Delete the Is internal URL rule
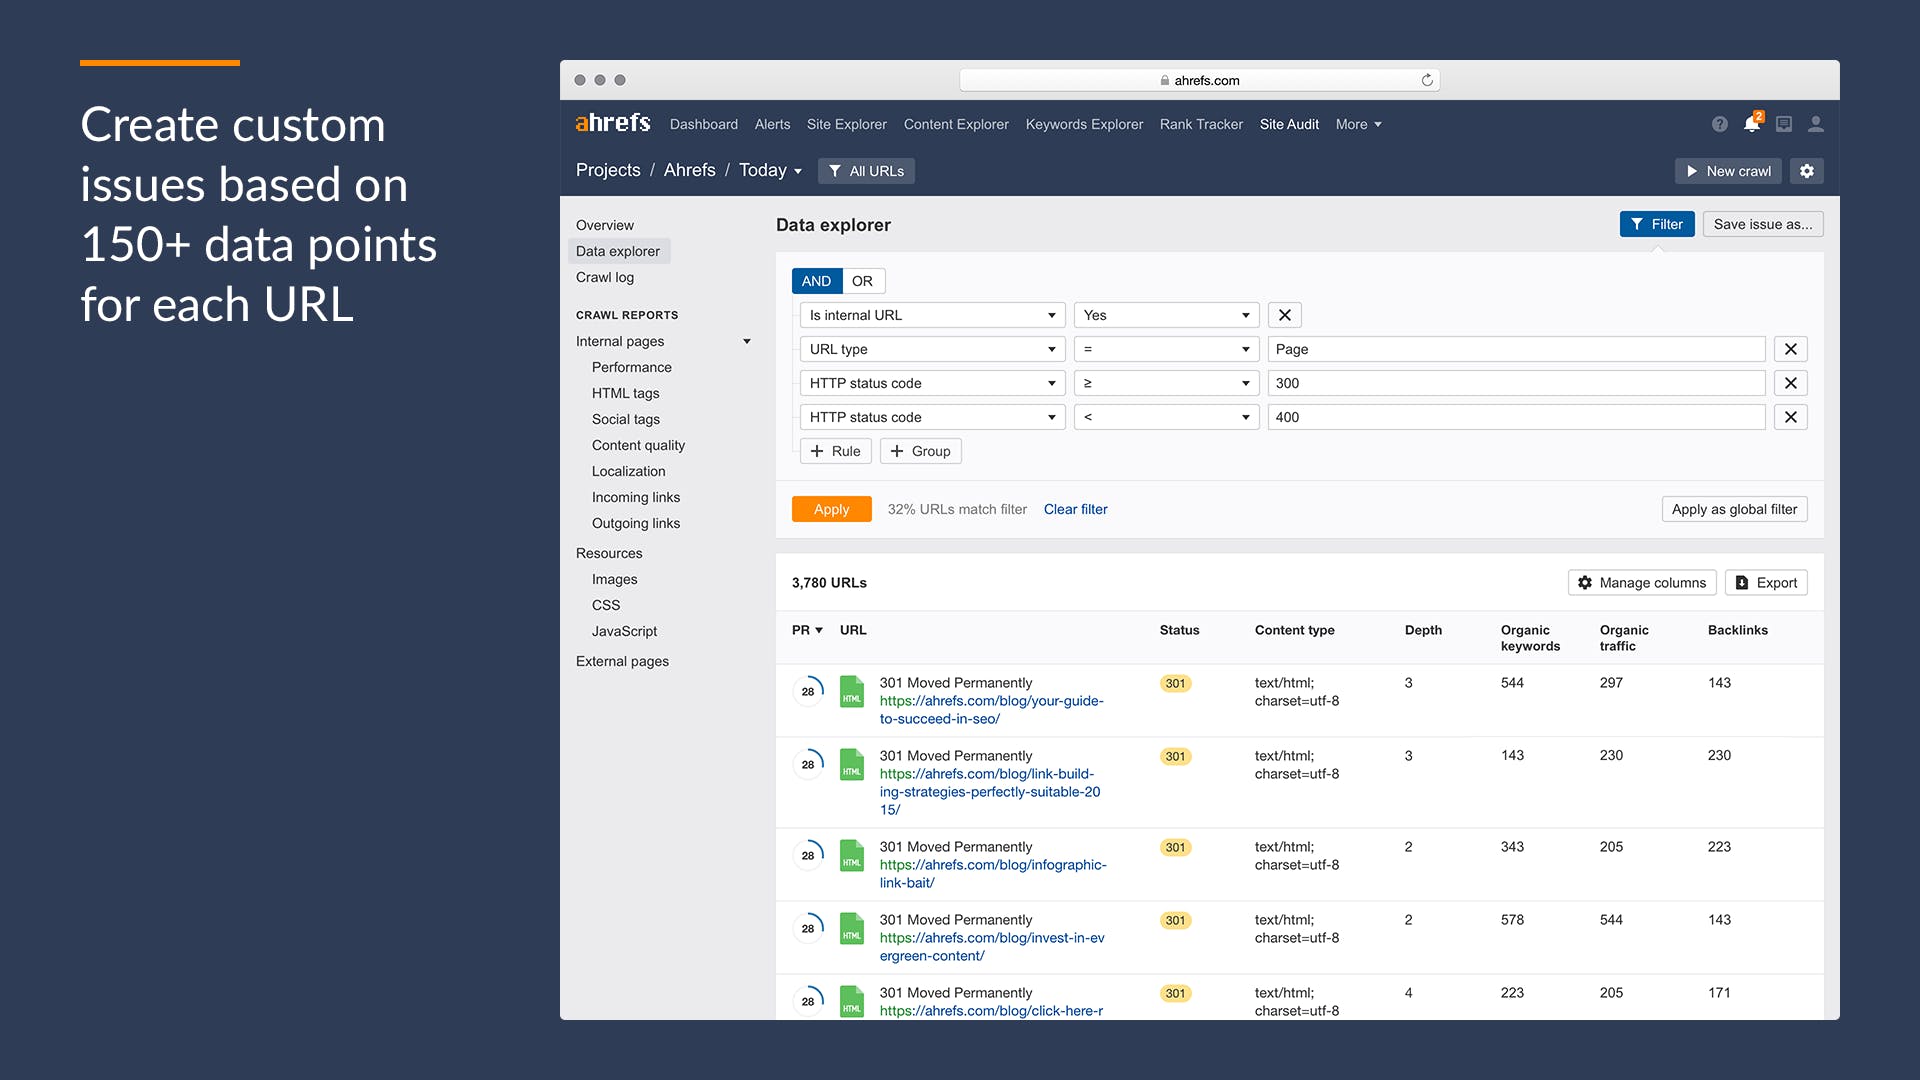1920x1080 pixels. 1284,315
